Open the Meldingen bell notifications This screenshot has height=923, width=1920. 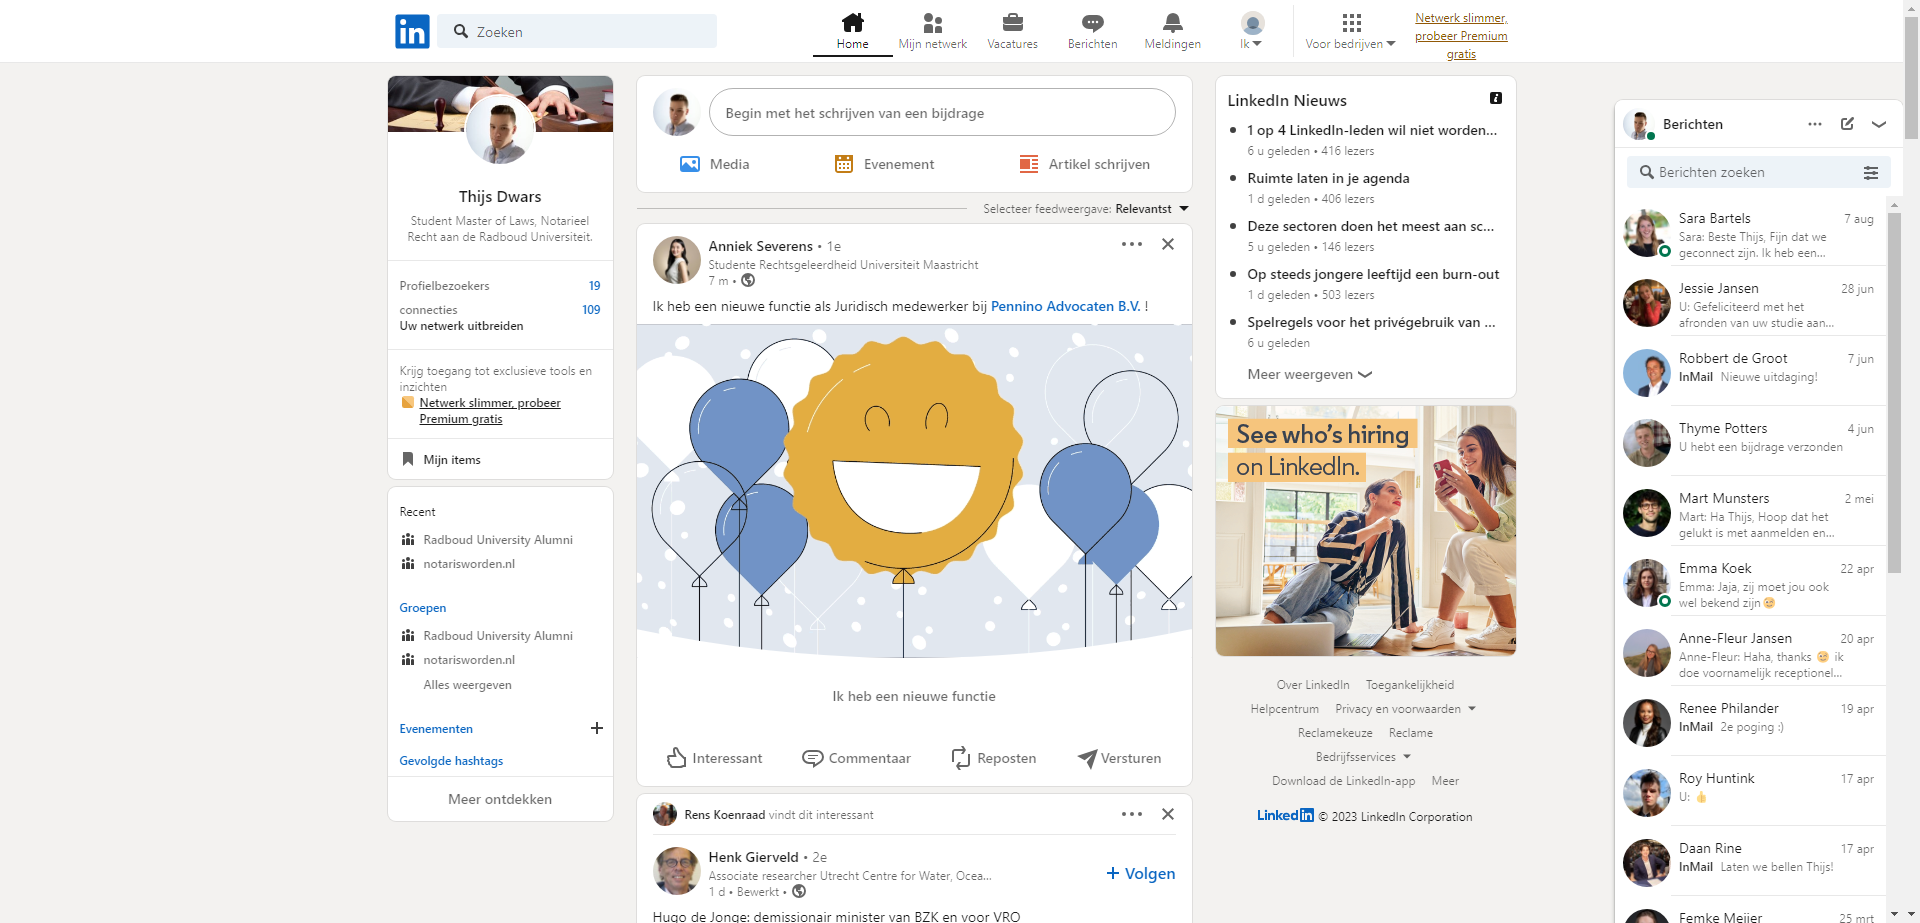1172,24
